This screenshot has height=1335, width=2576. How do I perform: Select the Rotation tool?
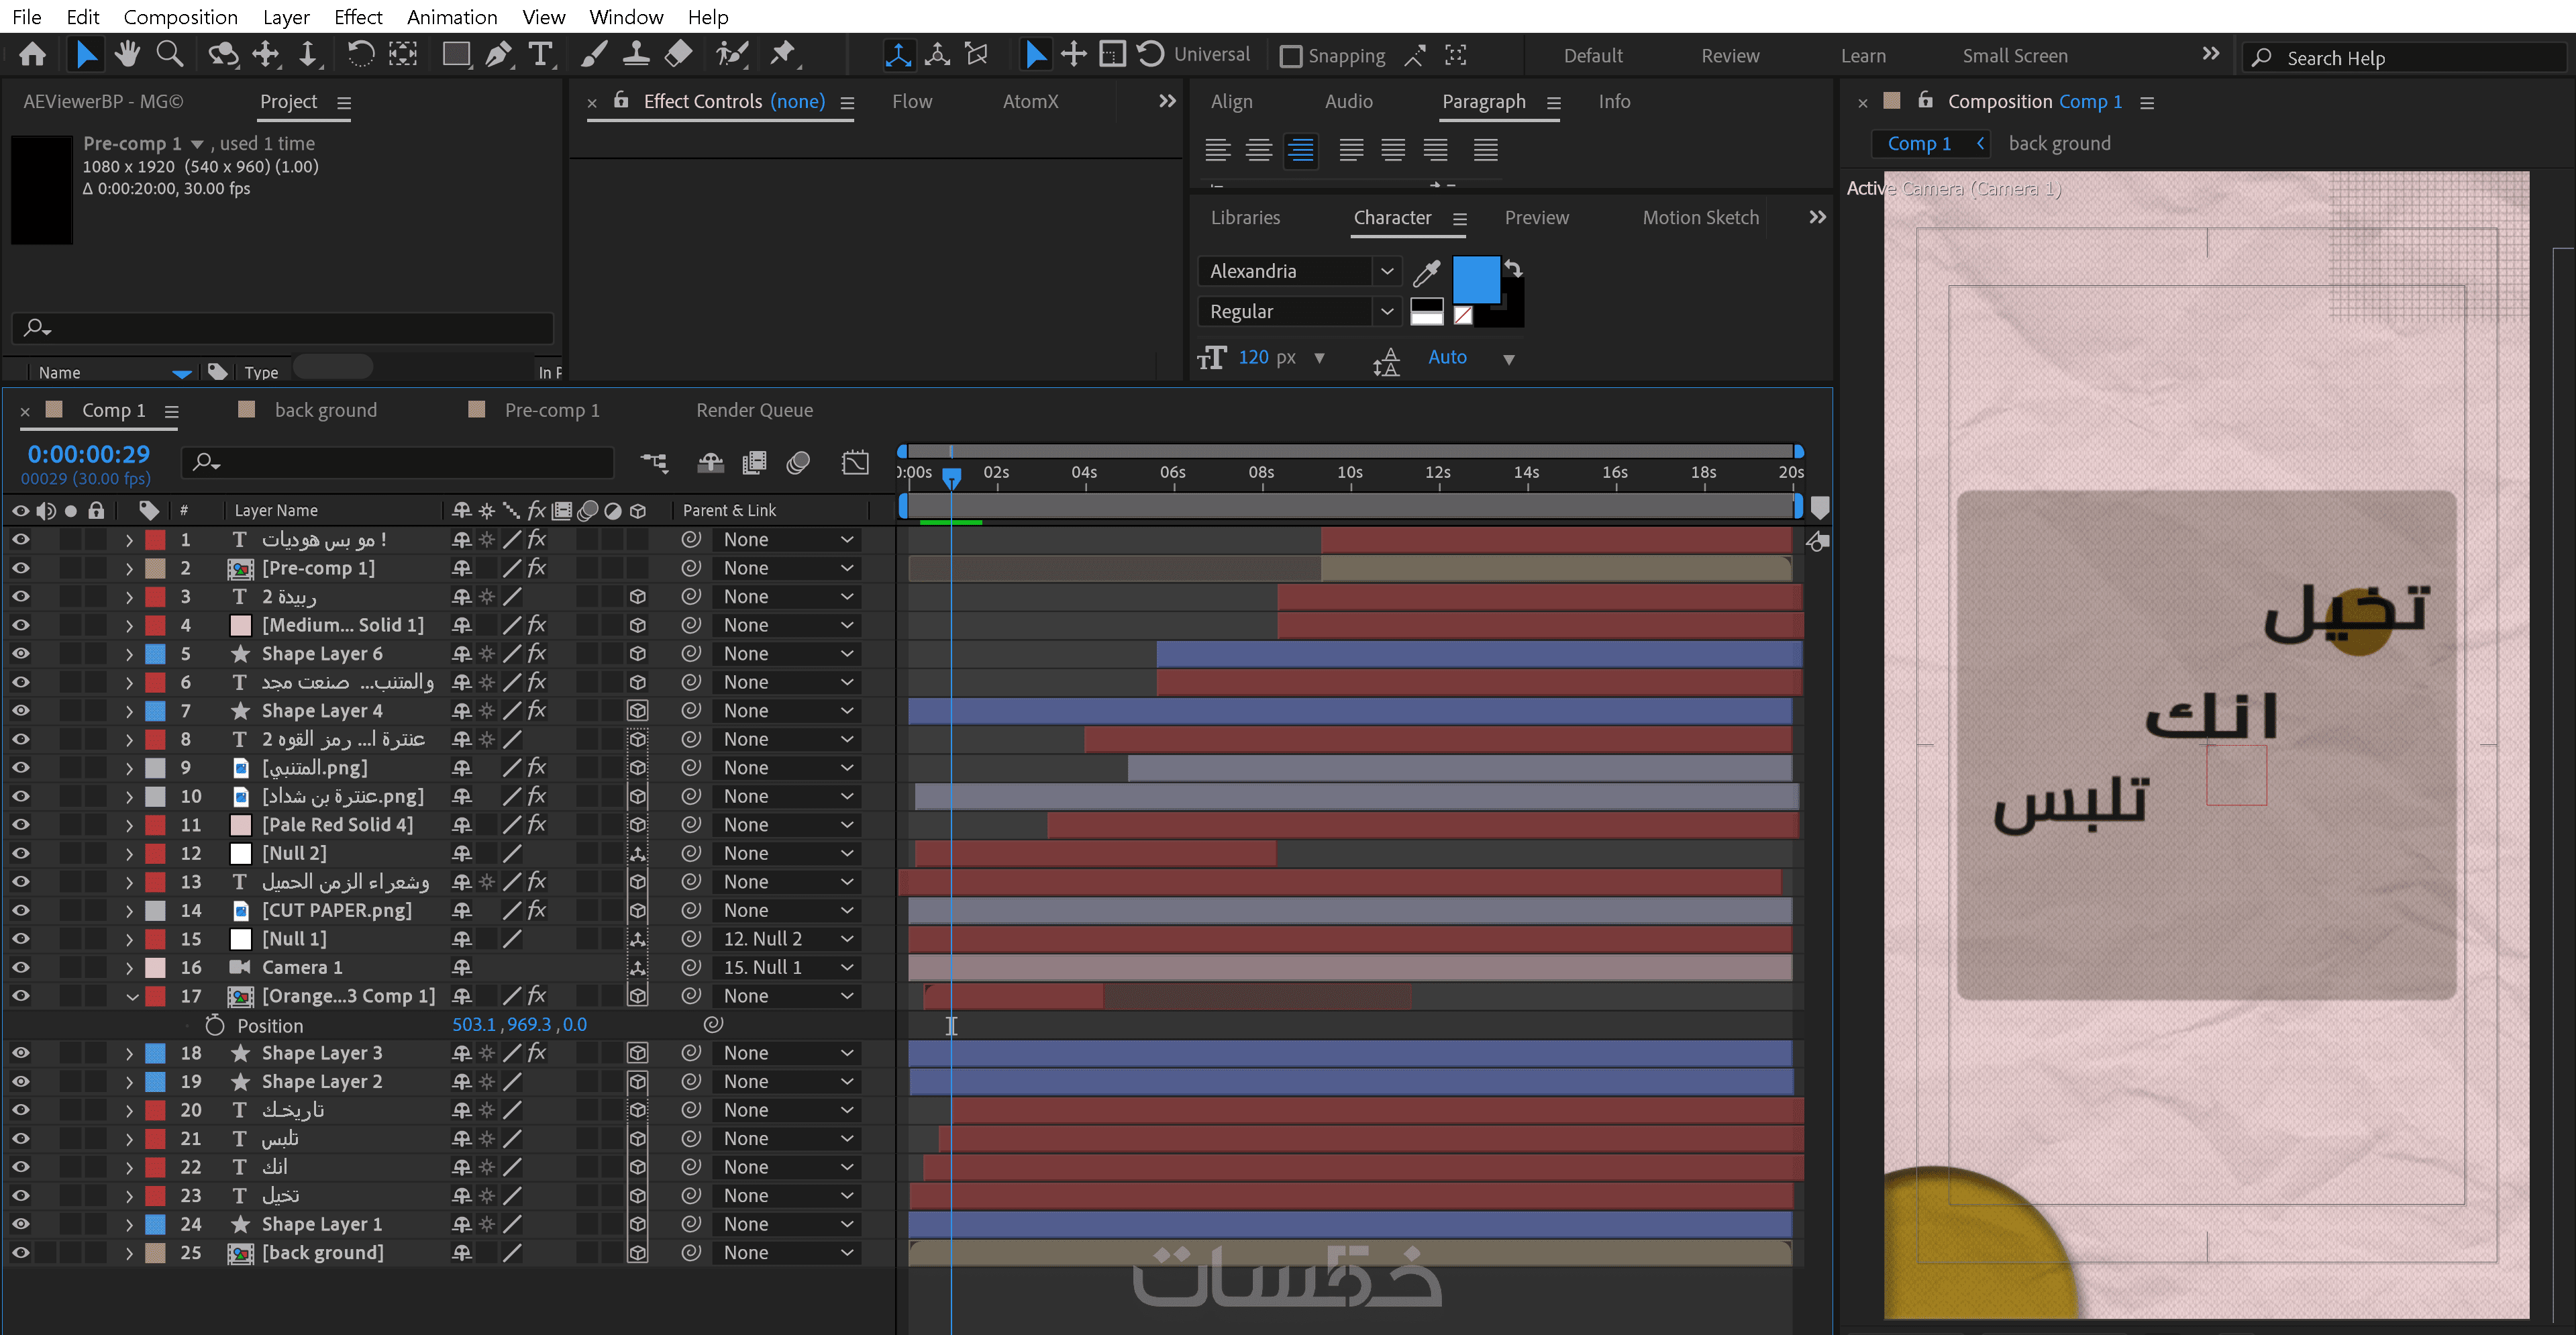click(360, 54)
